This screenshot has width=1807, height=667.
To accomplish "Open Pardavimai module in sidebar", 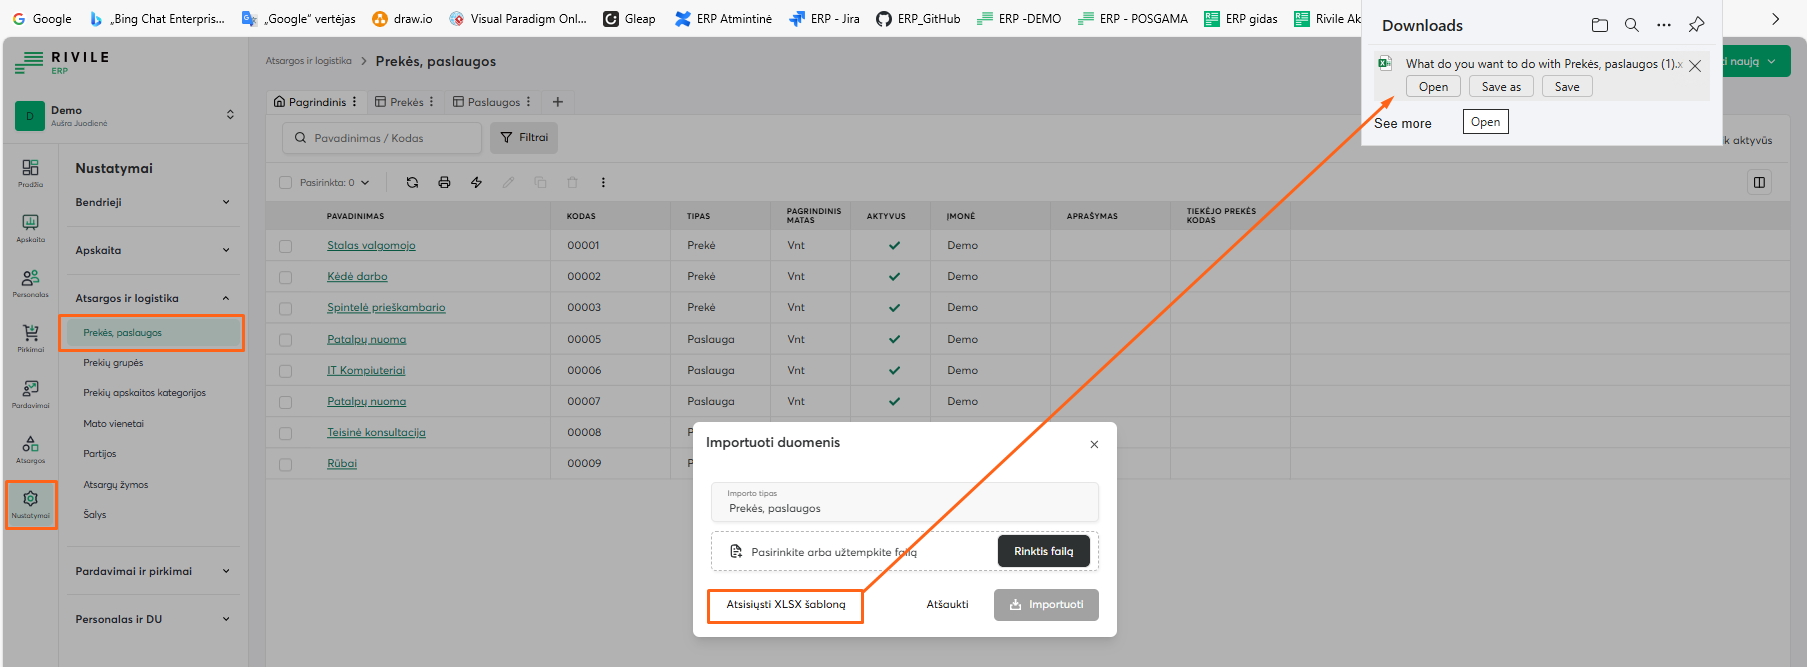I will (x=31, y=393).
